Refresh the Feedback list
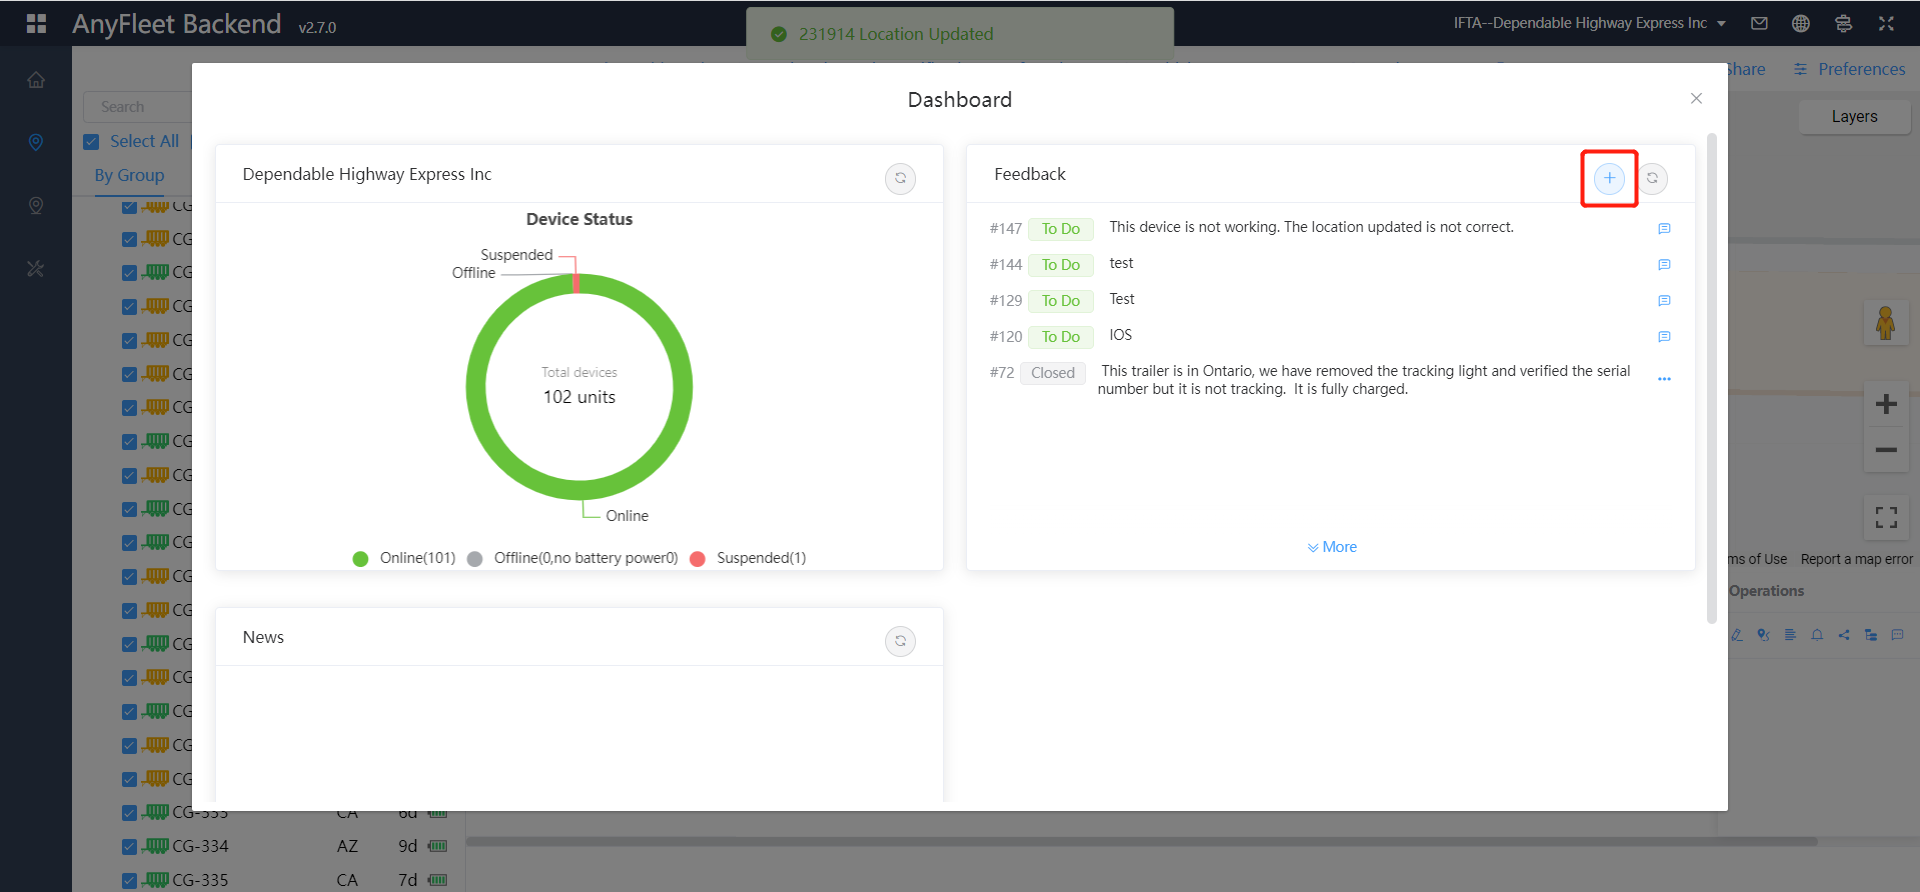1920x892 pixels. (1652, 178)
